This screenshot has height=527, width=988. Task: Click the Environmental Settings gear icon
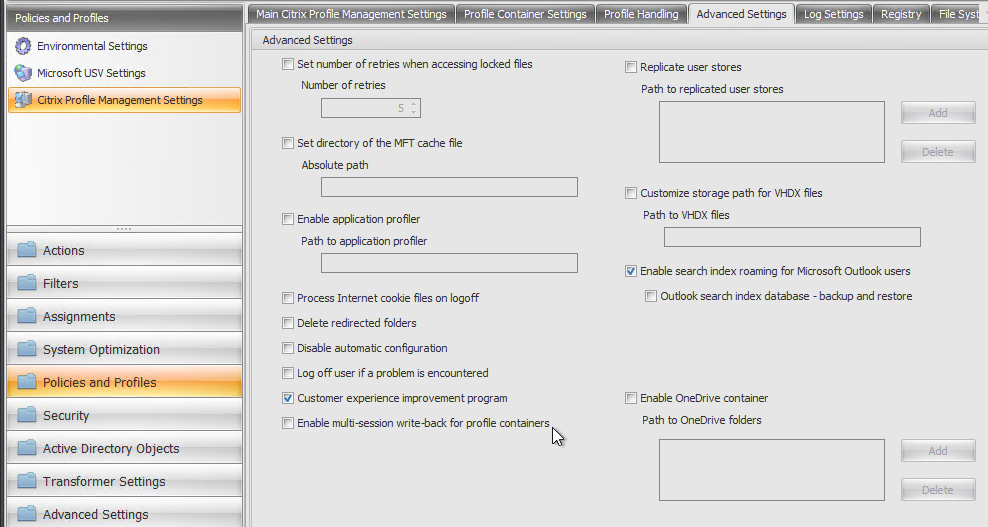point(23,46)
